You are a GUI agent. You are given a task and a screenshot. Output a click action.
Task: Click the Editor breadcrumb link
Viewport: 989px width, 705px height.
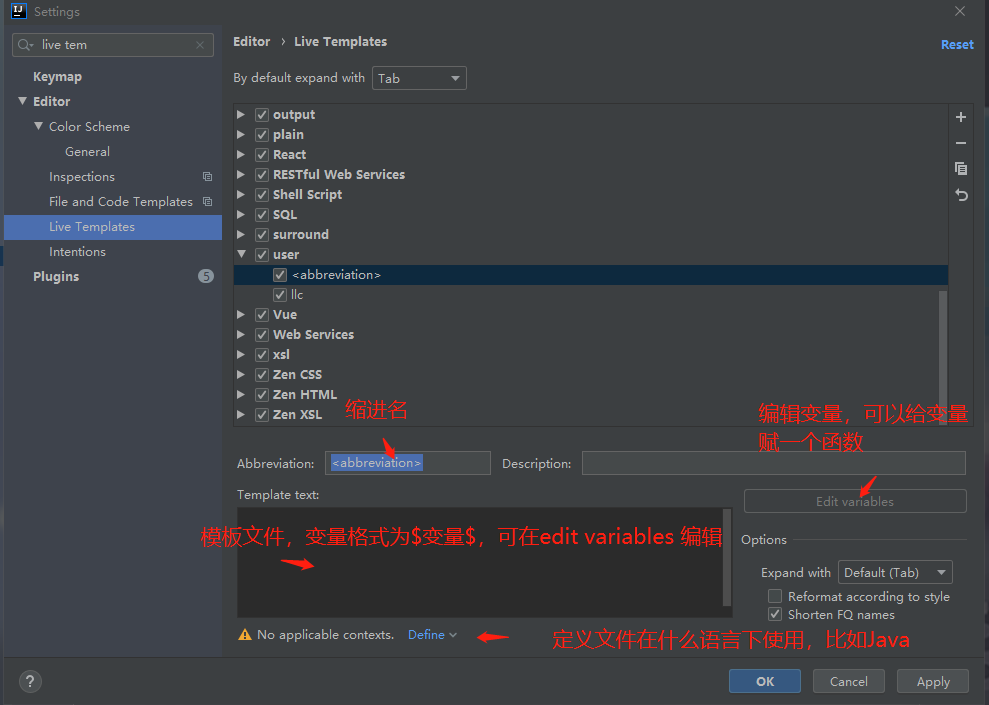pos(252,42)
